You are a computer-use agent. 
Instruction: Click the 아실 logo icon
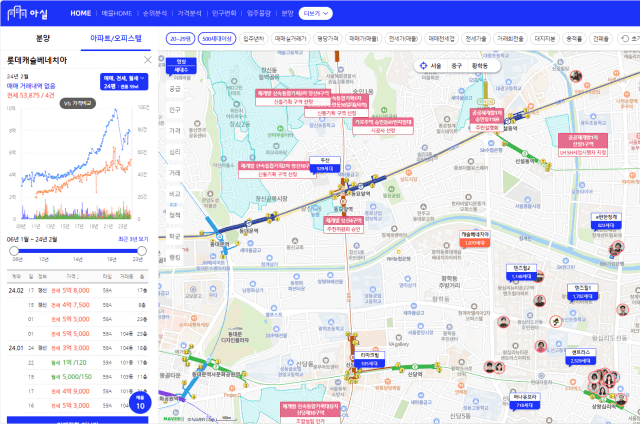pos(17,13)
